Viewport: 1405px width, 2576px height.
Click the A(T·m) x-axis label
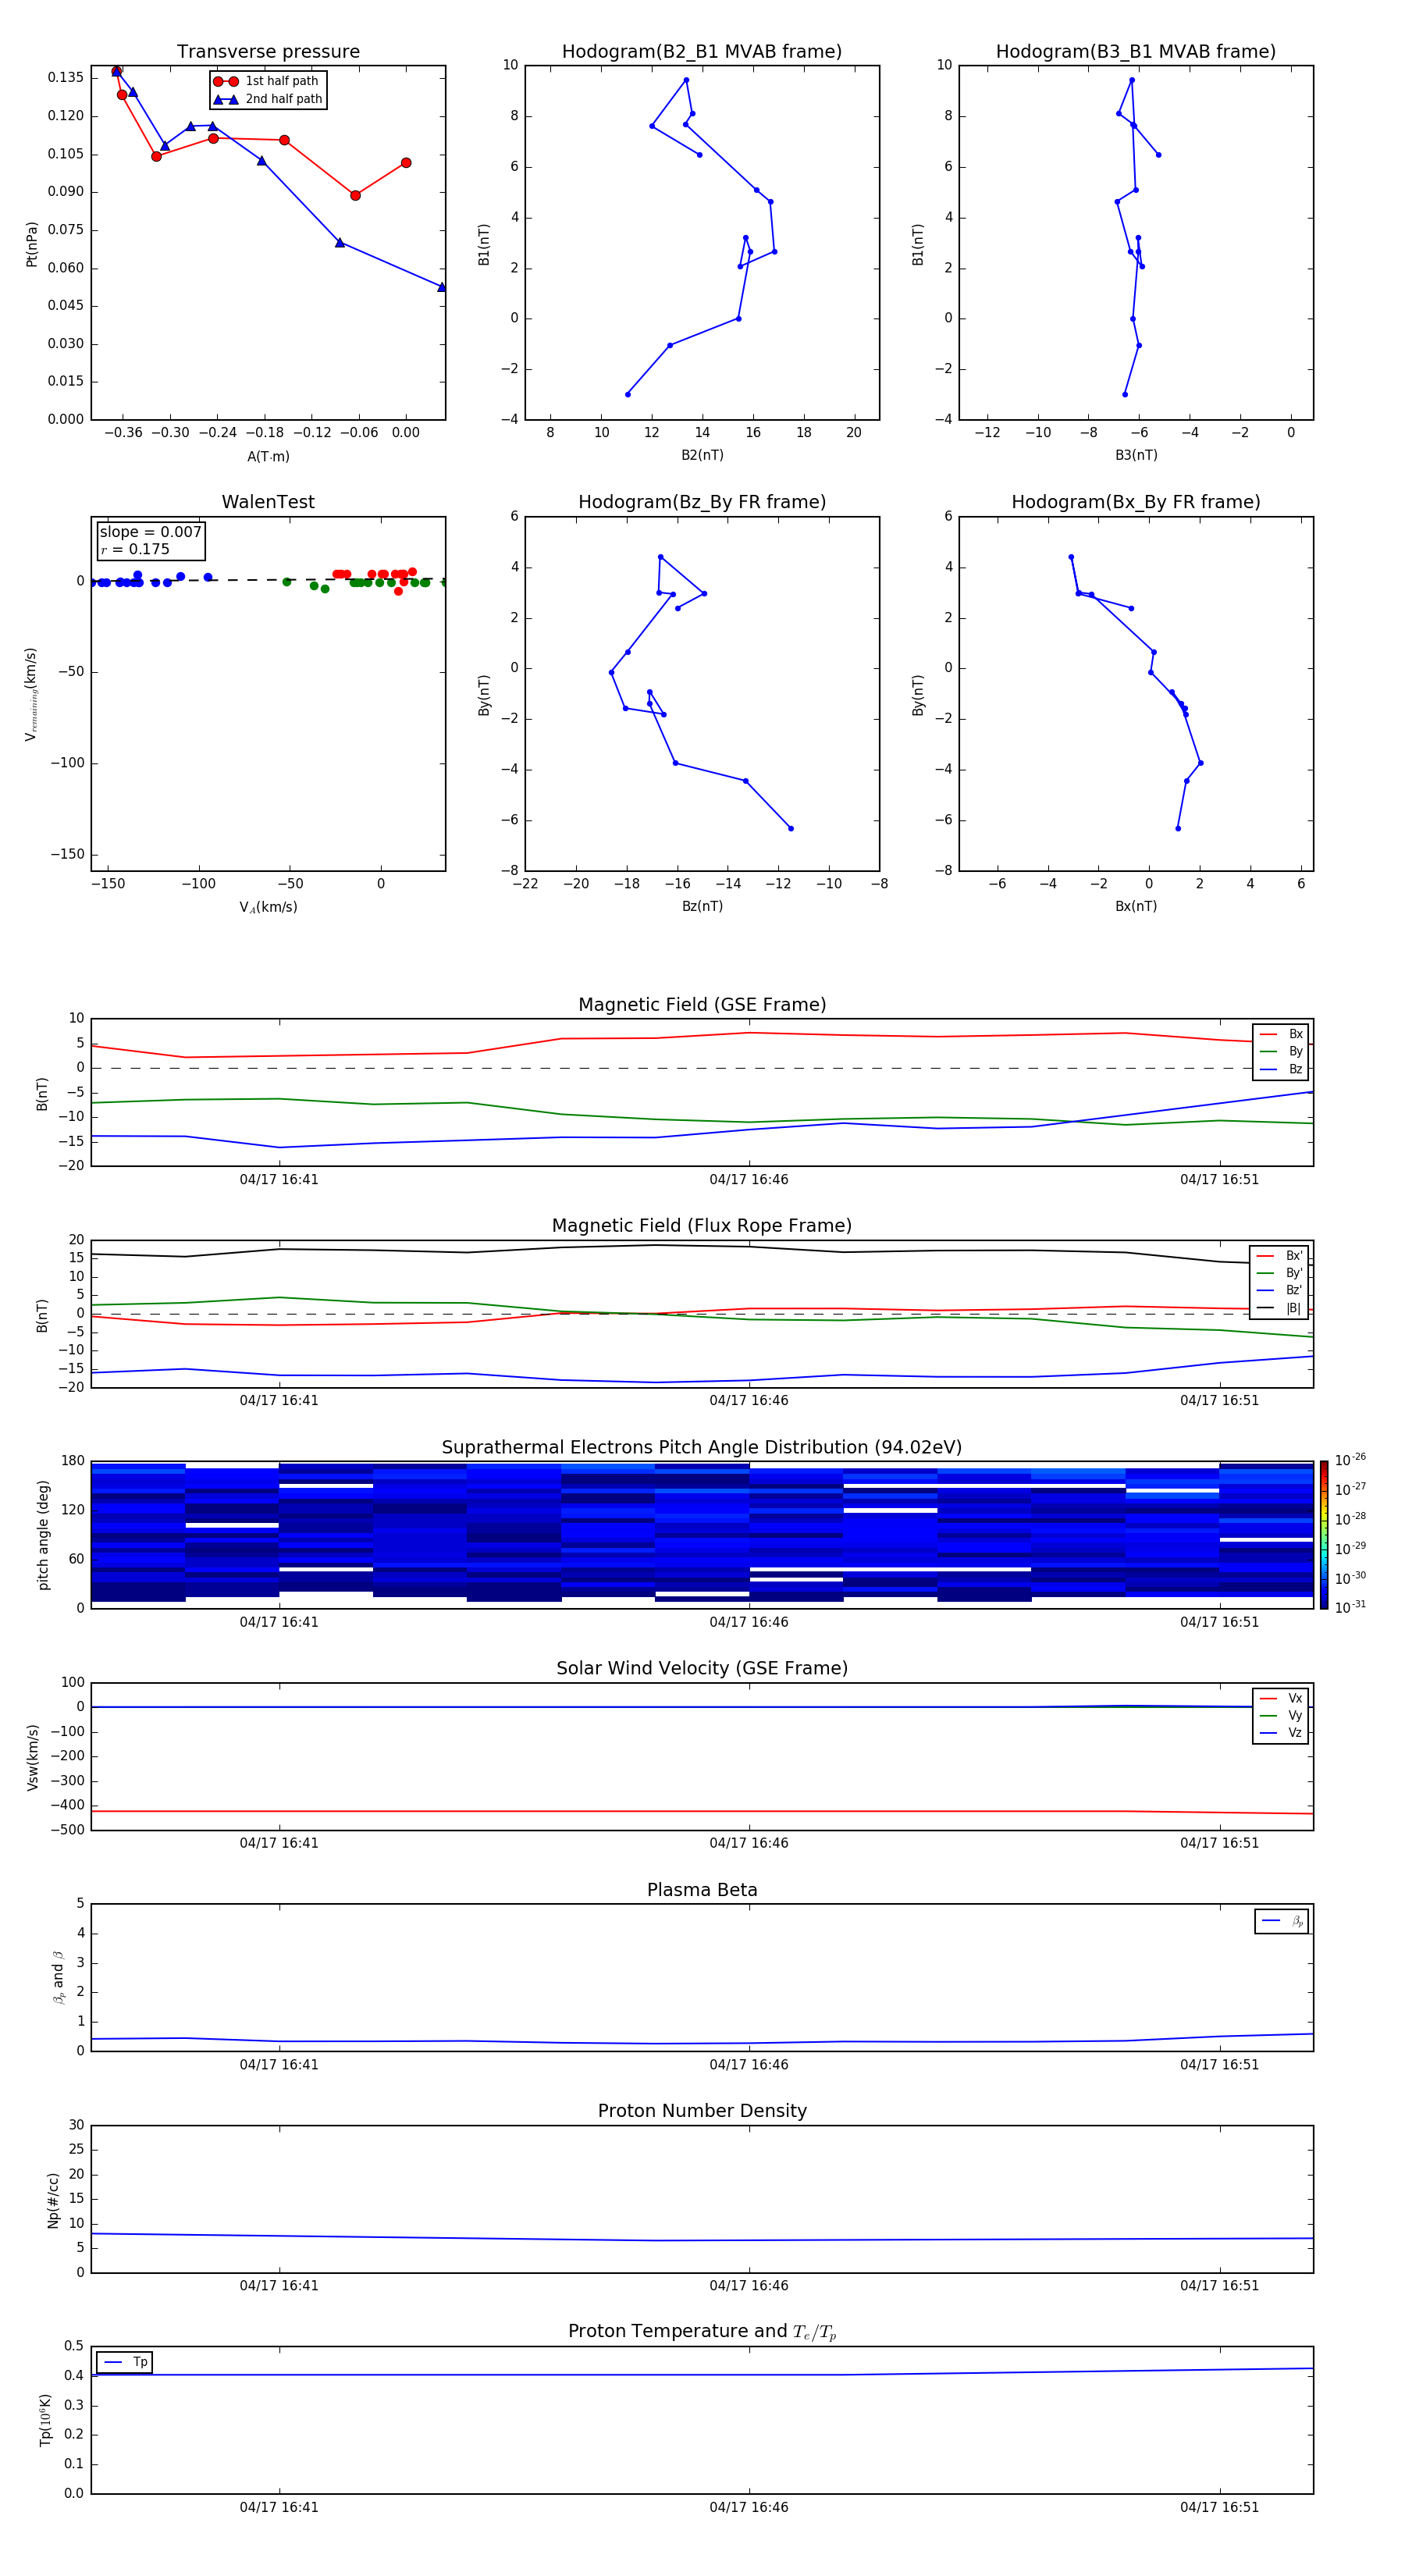(x=268, y=456)
